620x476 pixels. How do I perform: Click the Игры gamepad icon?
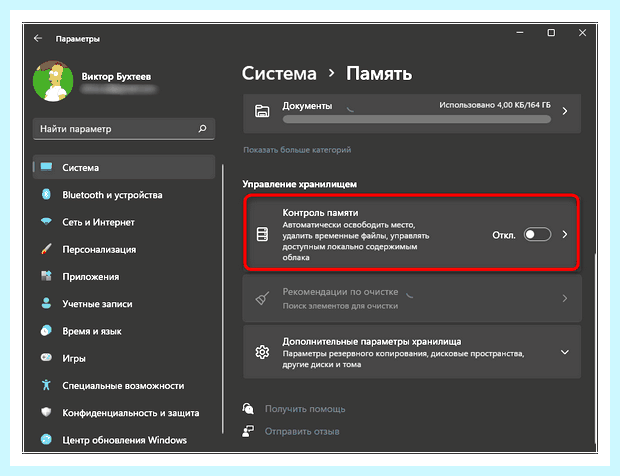[x=46, y=358]
